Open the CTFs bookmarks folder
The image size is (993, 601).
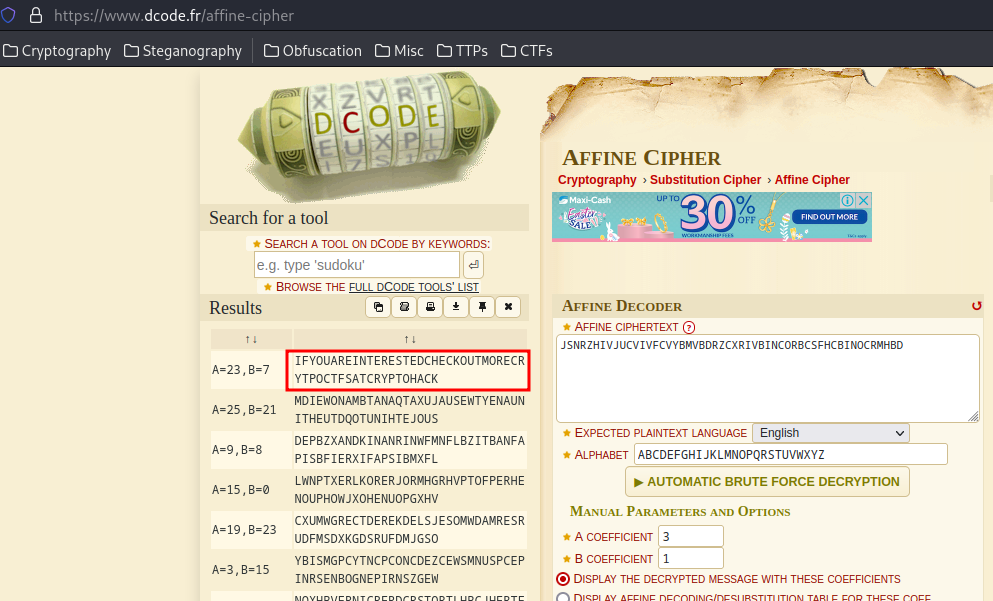[x=526, y=51]
